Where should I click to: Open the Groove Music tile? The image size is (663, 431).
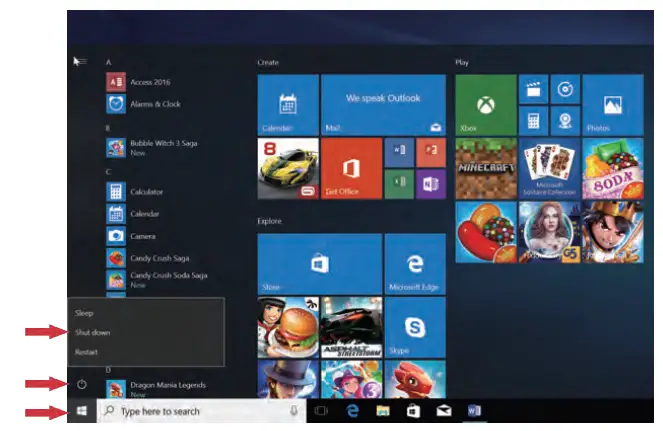[565, 89]
